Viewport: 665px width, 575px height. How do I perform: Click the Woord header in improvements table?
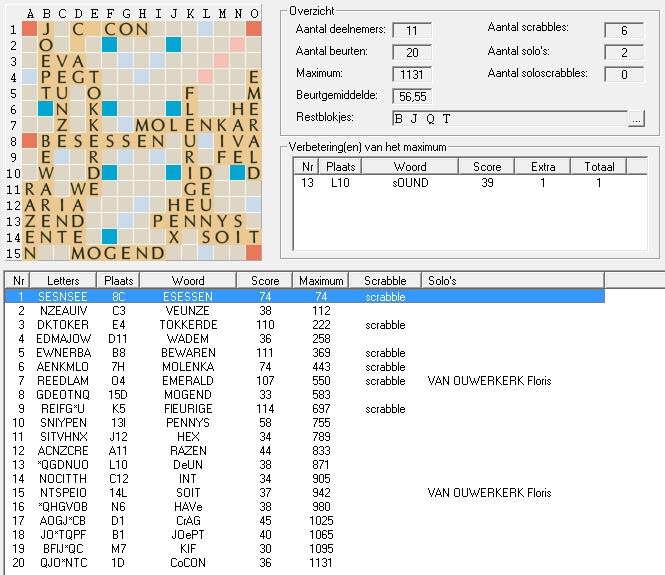pos(410,167)
